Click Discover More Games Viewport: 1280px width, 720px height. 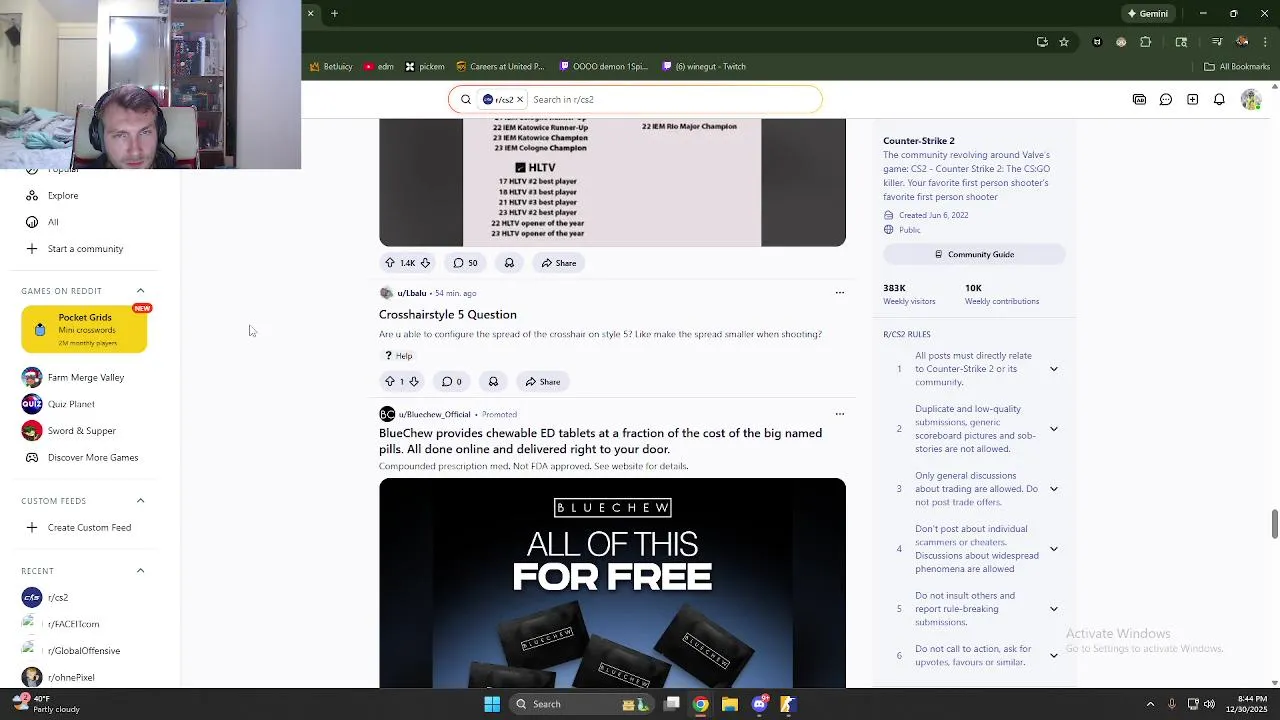coord(92,458)
